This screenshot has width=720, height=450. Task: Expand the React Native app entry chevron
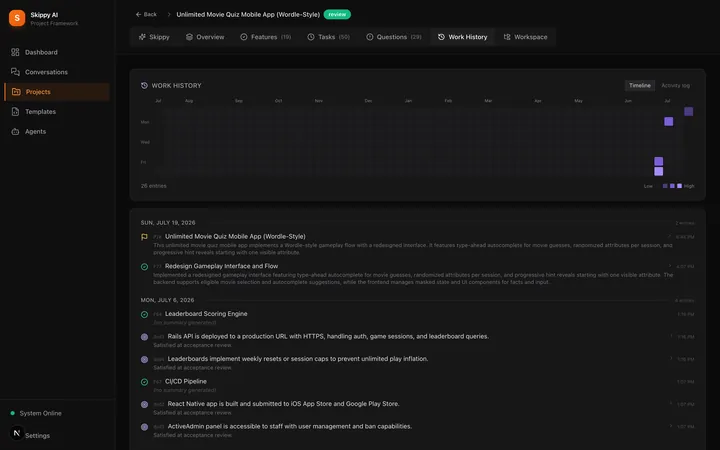pos(671,404)
